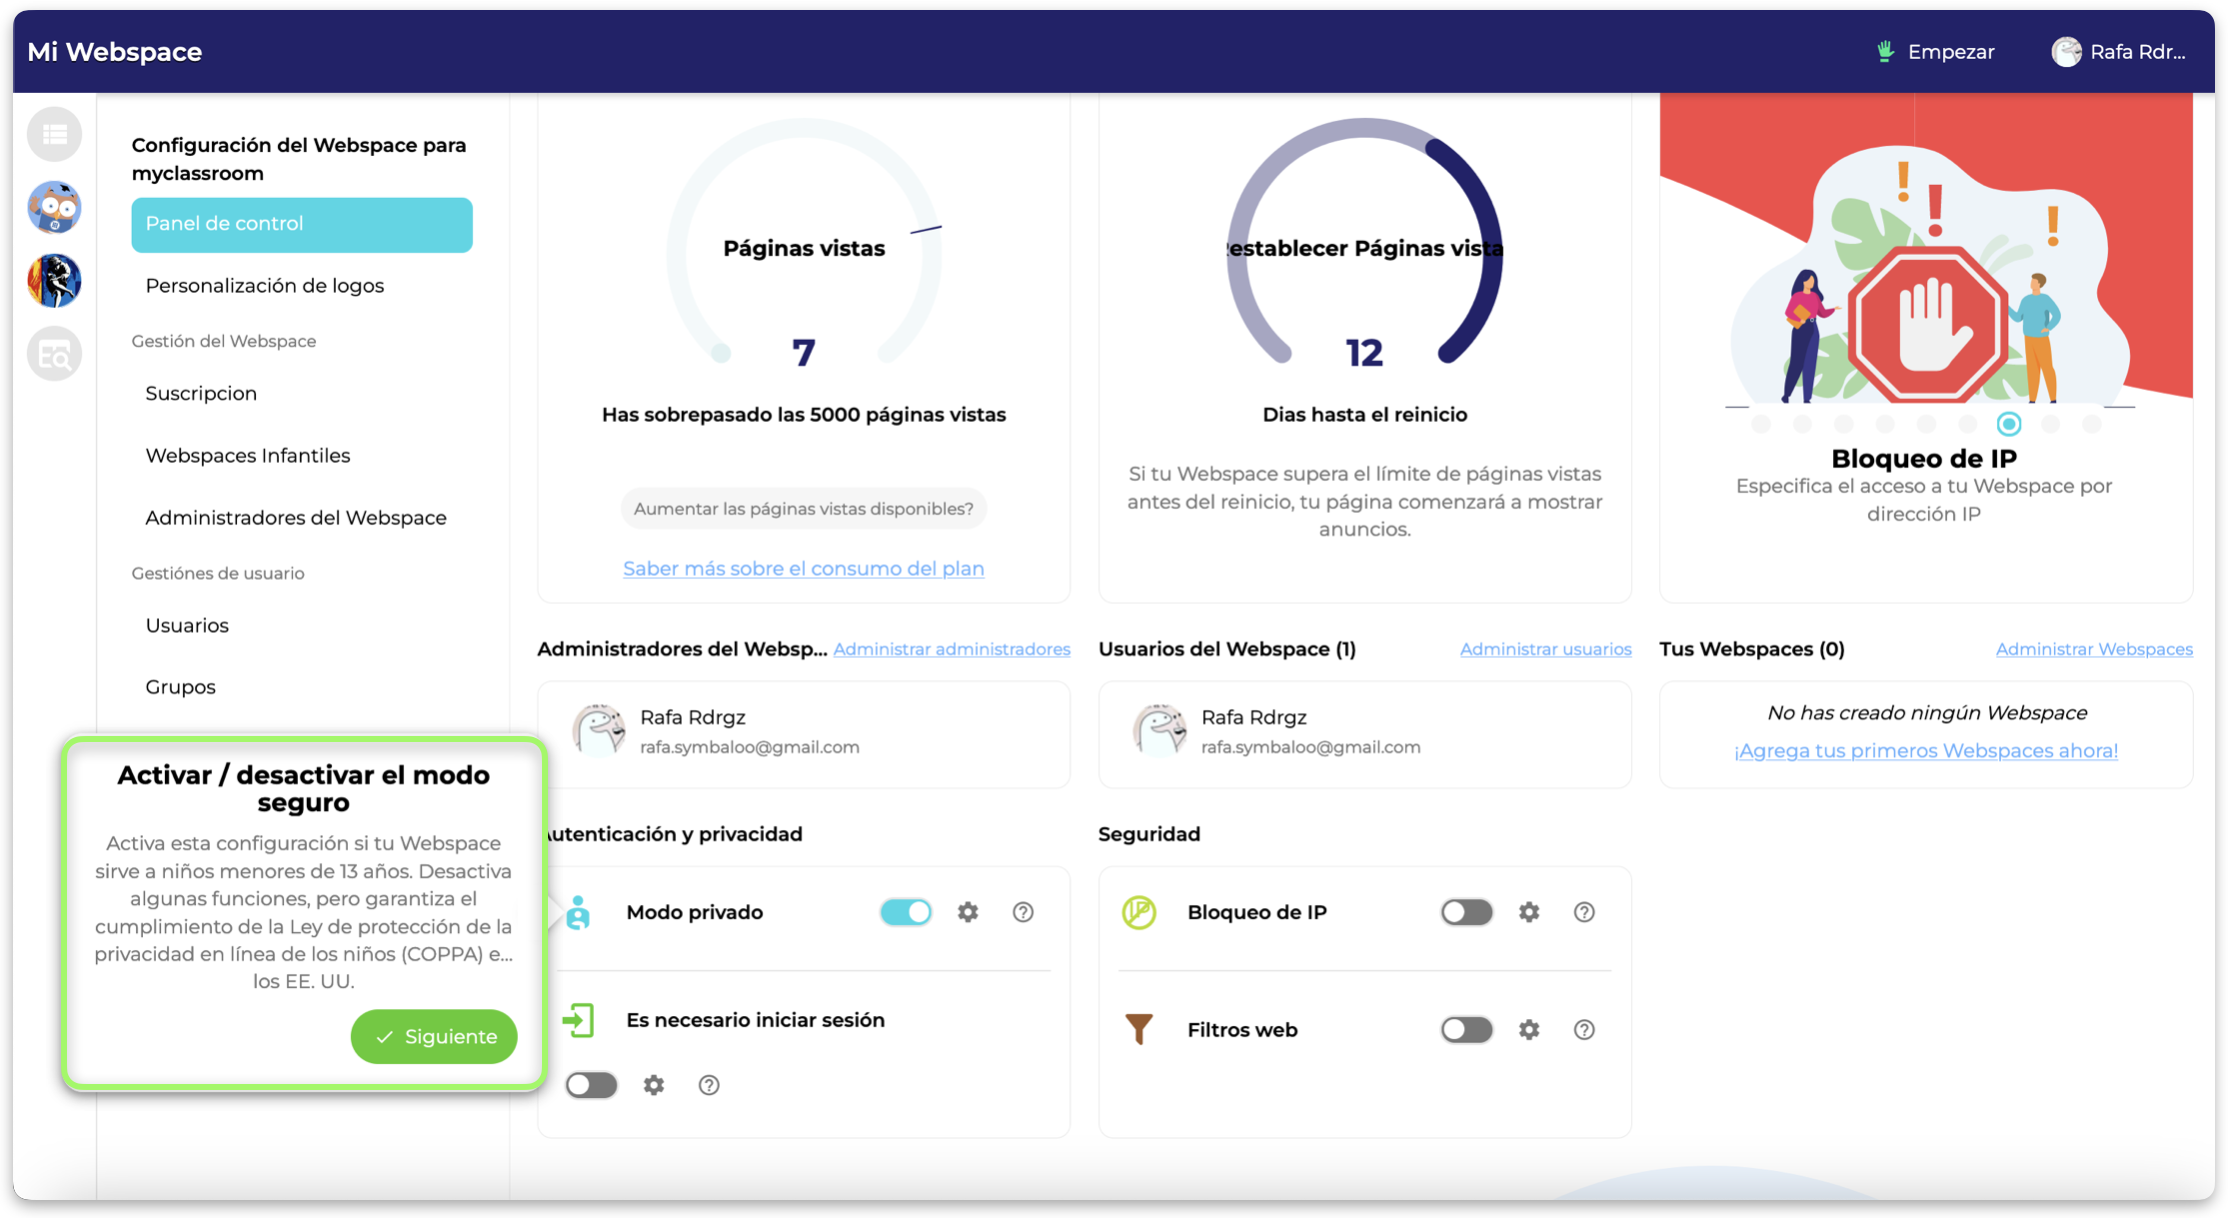Show help for Filtros web
Image resolution: width=2228 pixels, height=1218 pixels.
(x=1584, y=1030)
